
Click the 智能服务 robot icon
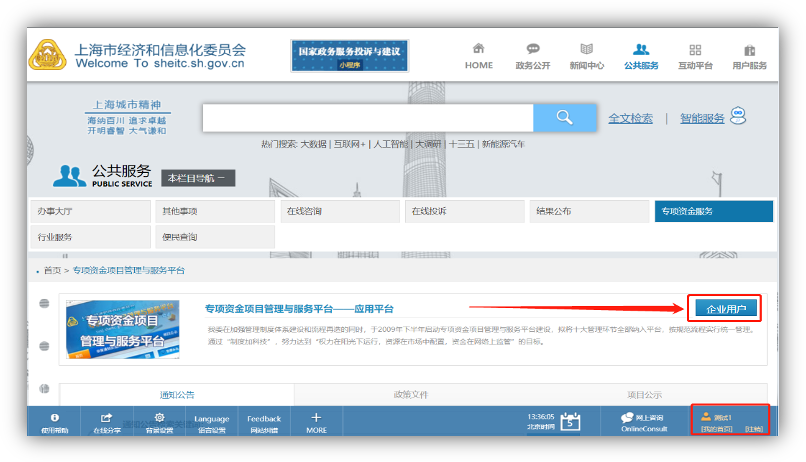(739, 117)
